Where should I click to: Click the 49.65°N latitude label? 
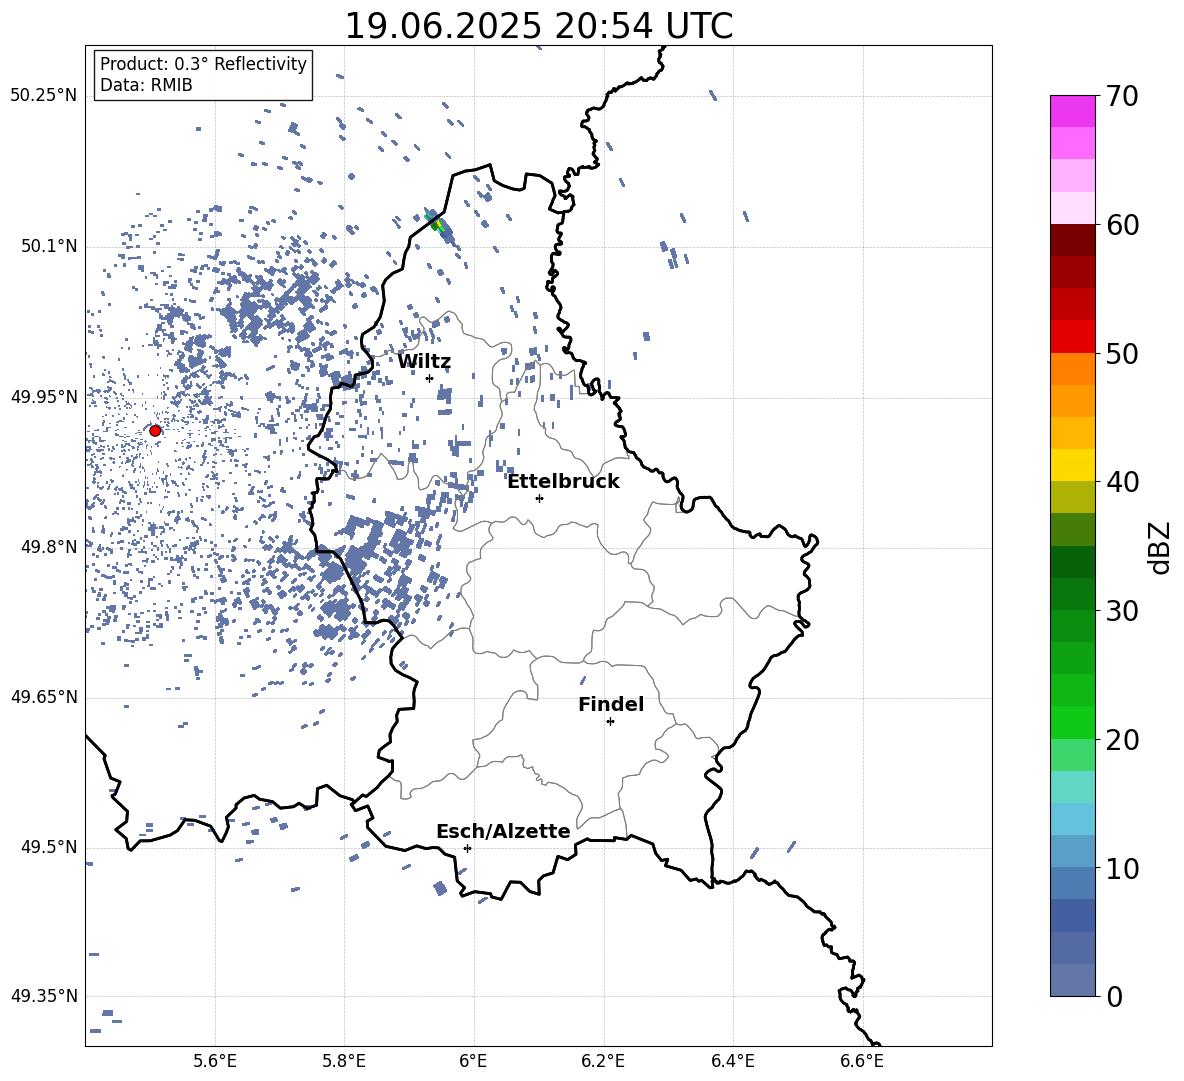(44, 696)
